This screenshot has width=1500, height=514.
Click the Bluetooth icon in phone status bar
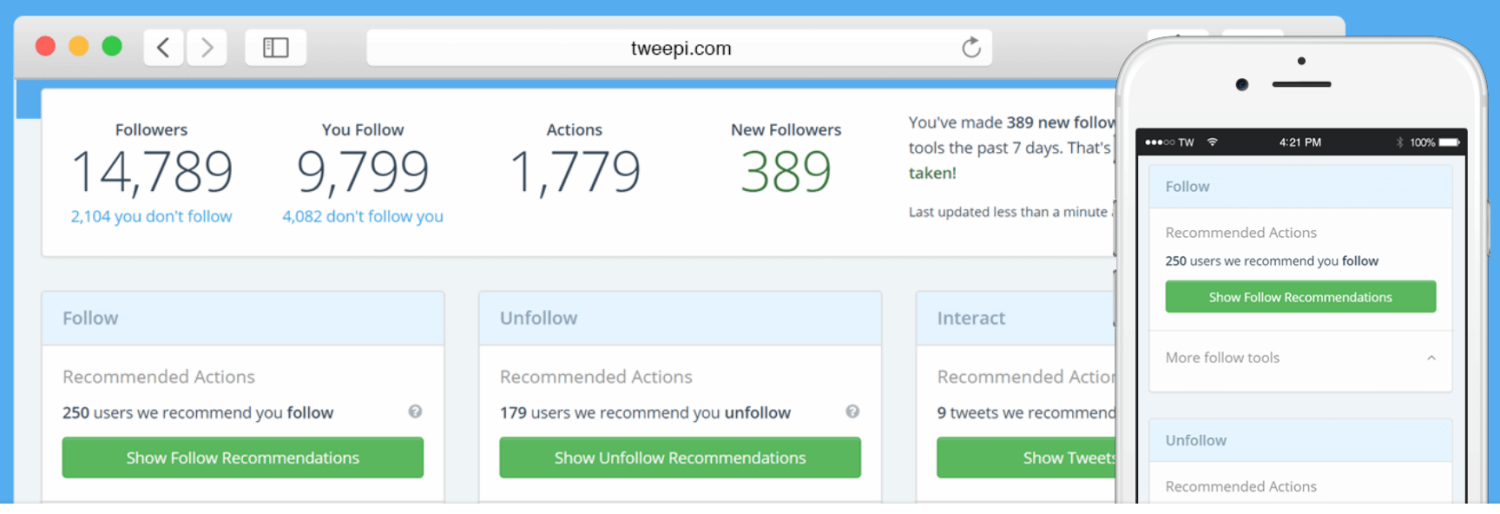[x=1400, y=143]
